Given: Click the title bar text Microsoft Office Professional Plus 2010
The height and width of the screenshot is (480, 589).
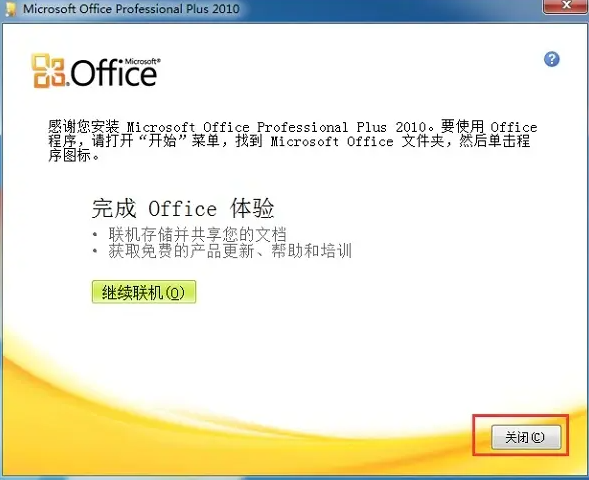Looking at the screenshot, I should coord(131,9).
